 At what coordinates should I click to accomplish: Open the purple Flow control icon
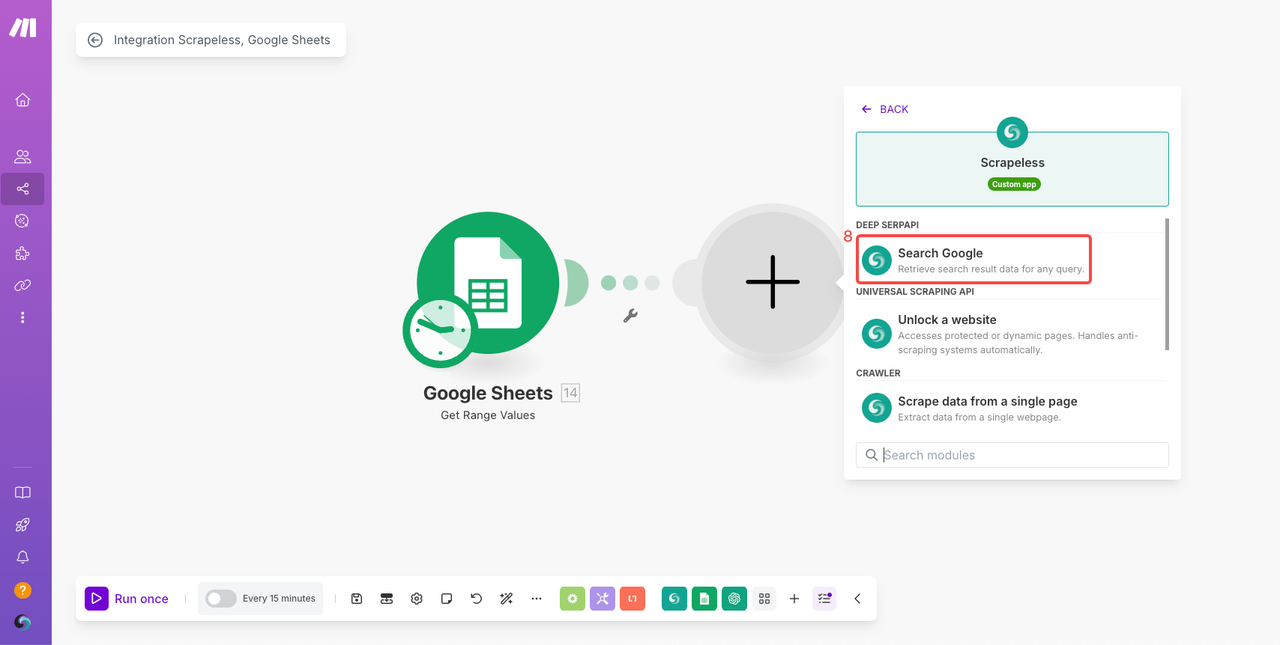(x=602, y=599)
